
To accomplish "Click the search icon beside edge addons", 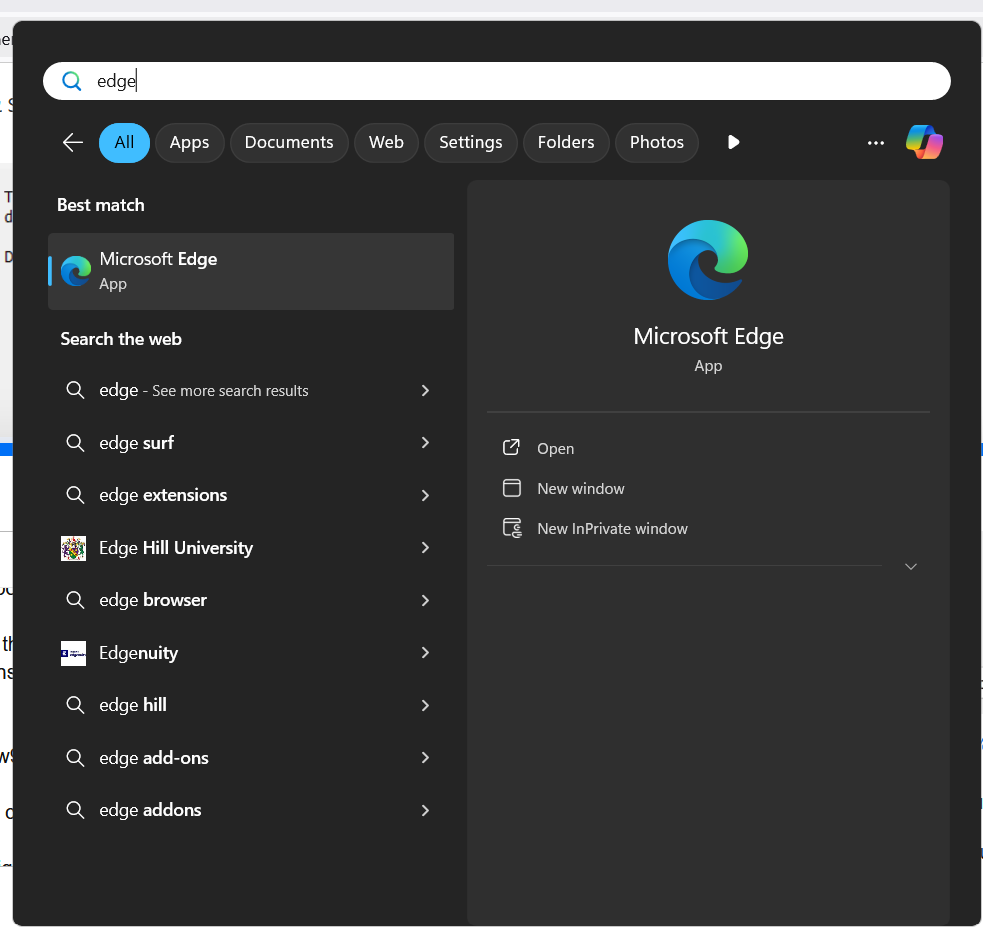I will pyautogui.click(x=75, y=810).
